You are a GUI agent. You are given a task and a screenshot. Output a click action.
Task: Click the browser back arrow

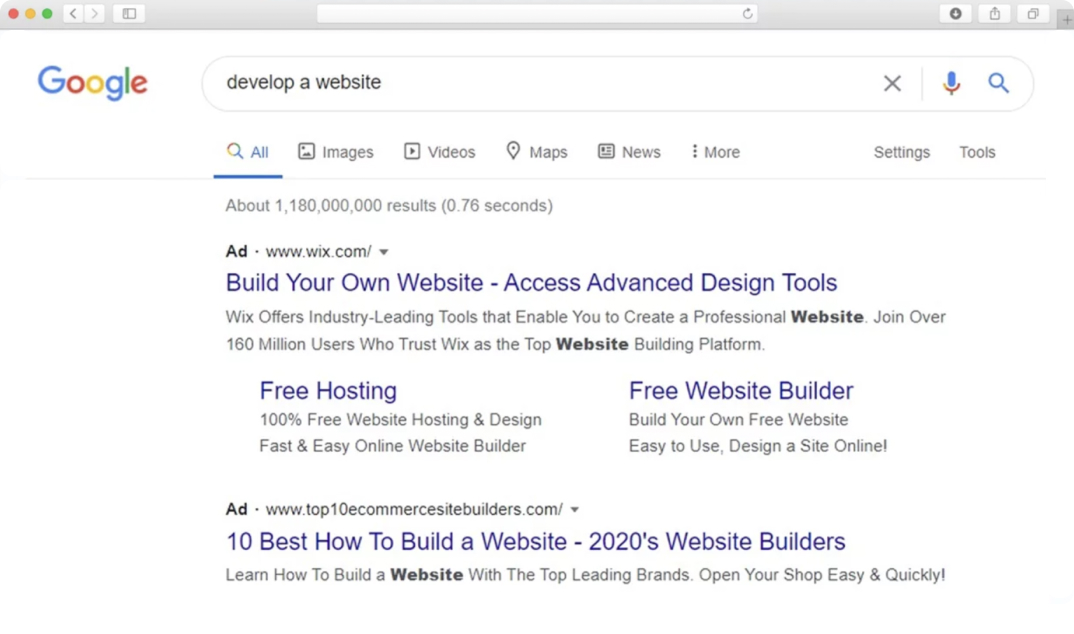click(x=73, y=14)
